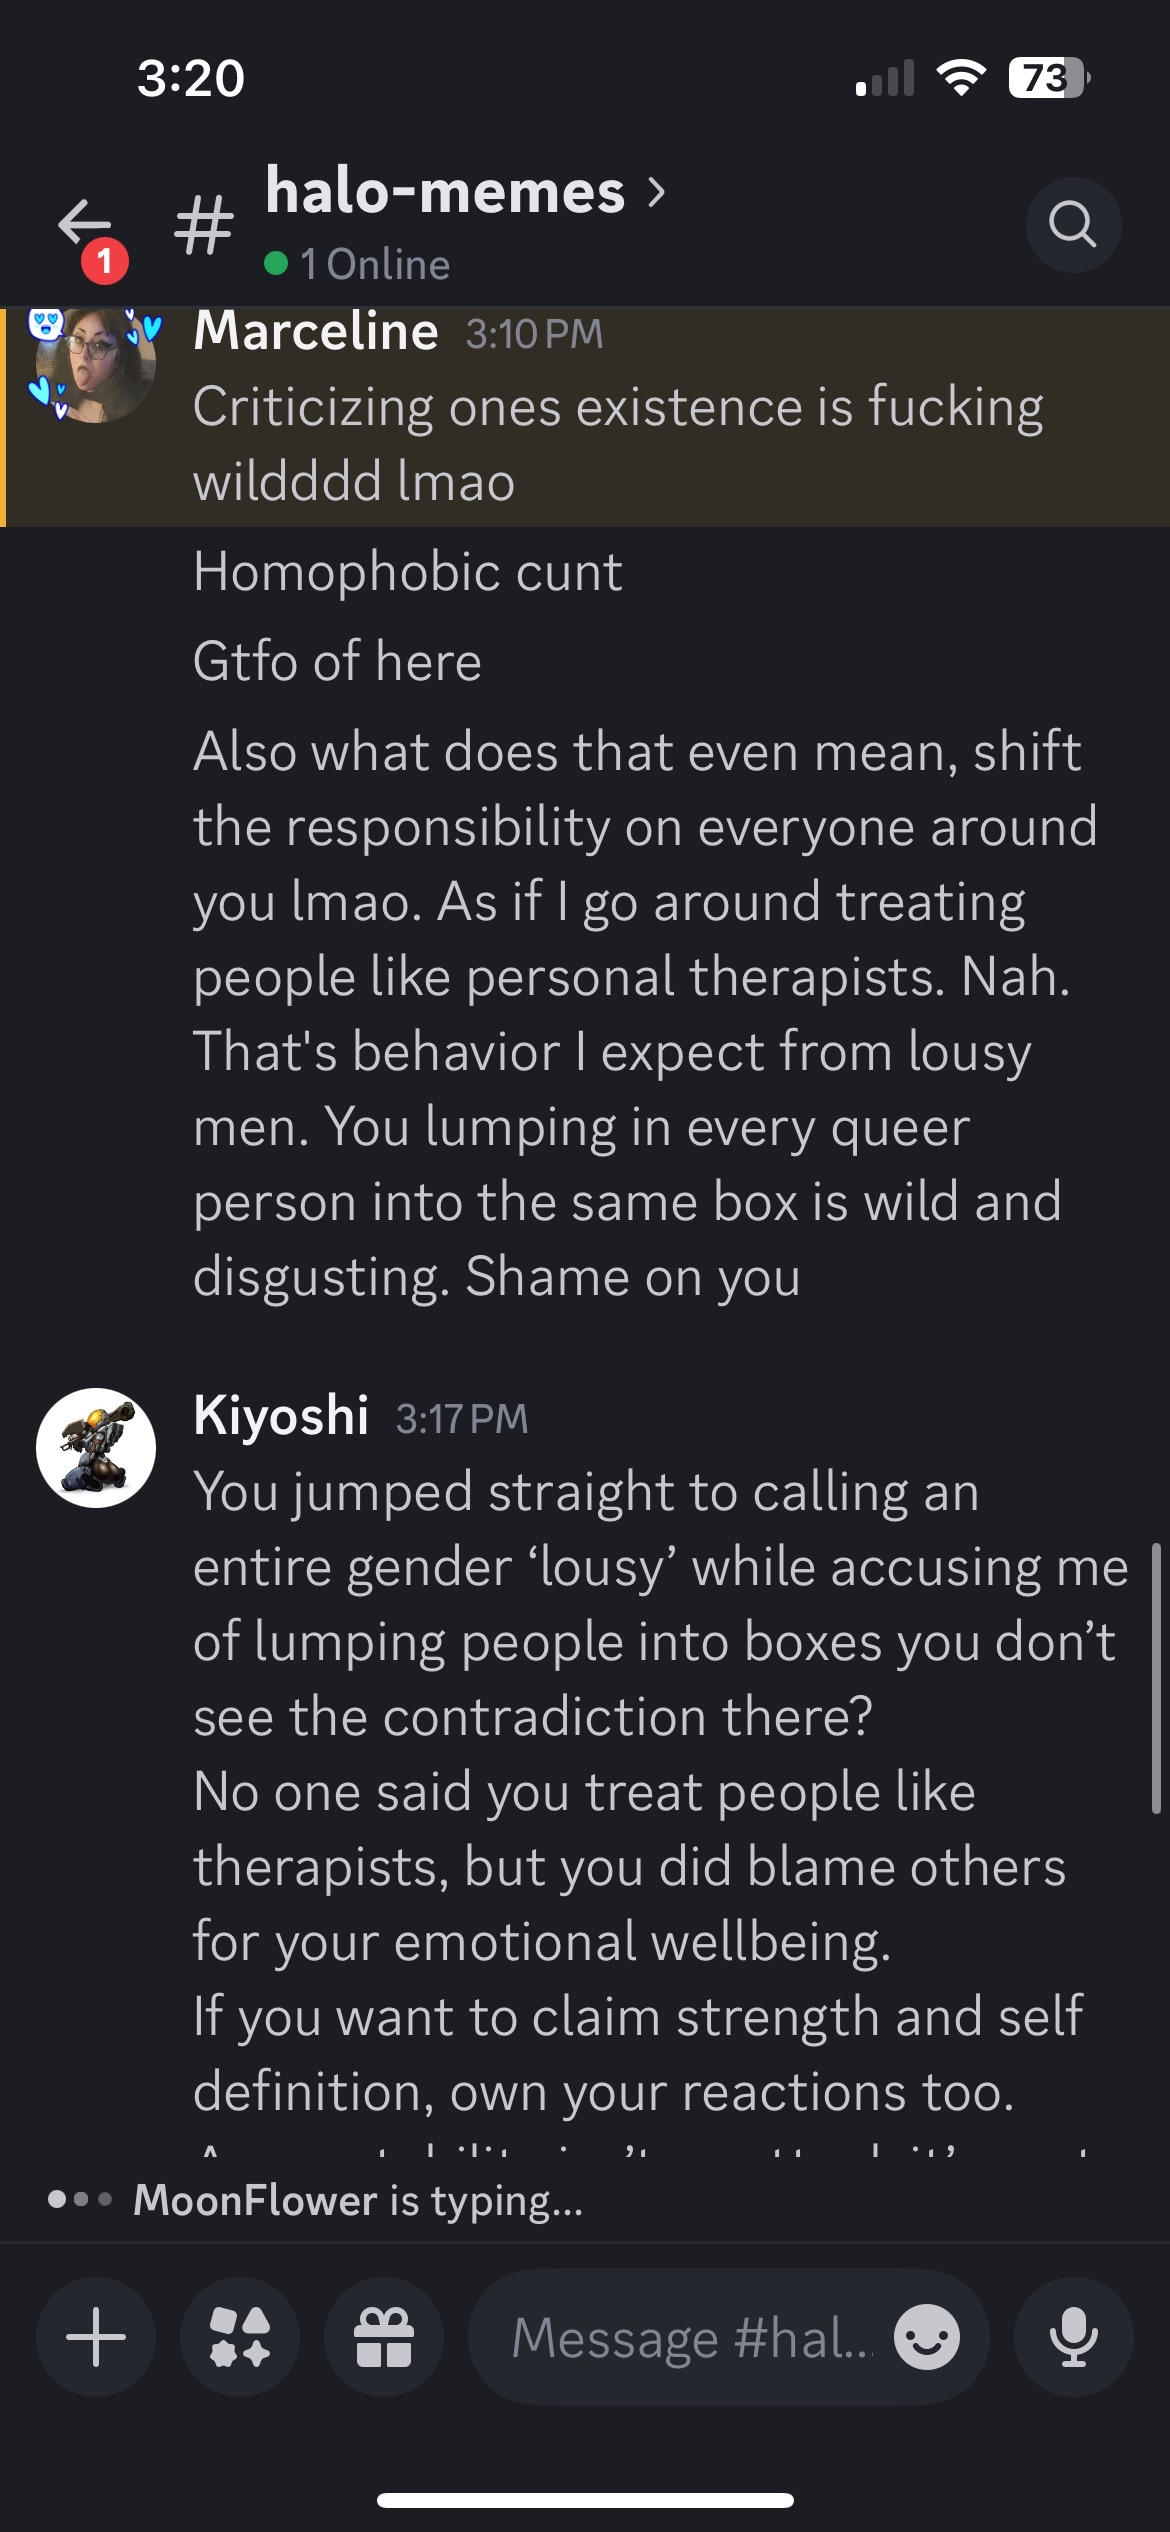
Task: Open halo-memes channel title
Action: click(x=445, y=191)
